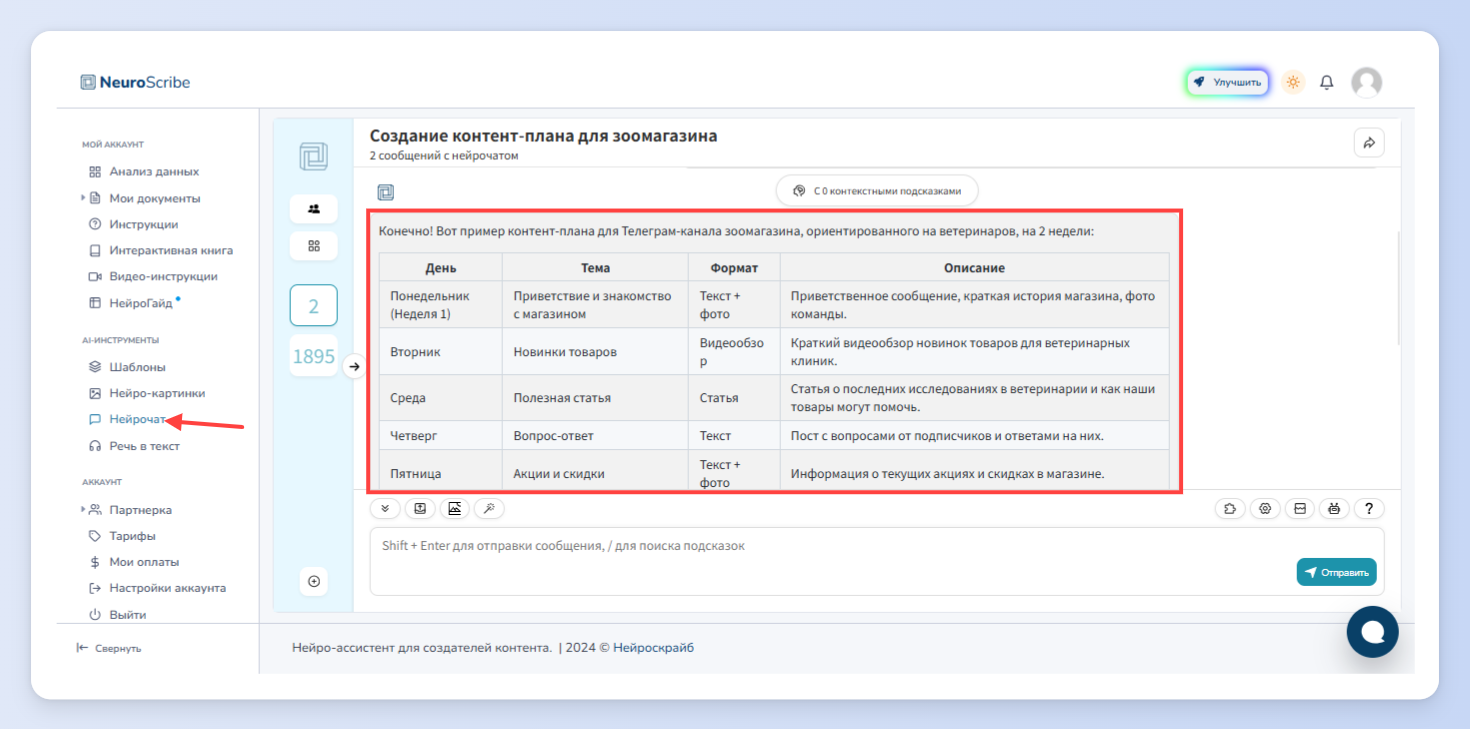This screenshot has width=1470, height=729.
Task: Click the Шаблоны layers icon
Action: pyautogui.click(x=95, y=367)
